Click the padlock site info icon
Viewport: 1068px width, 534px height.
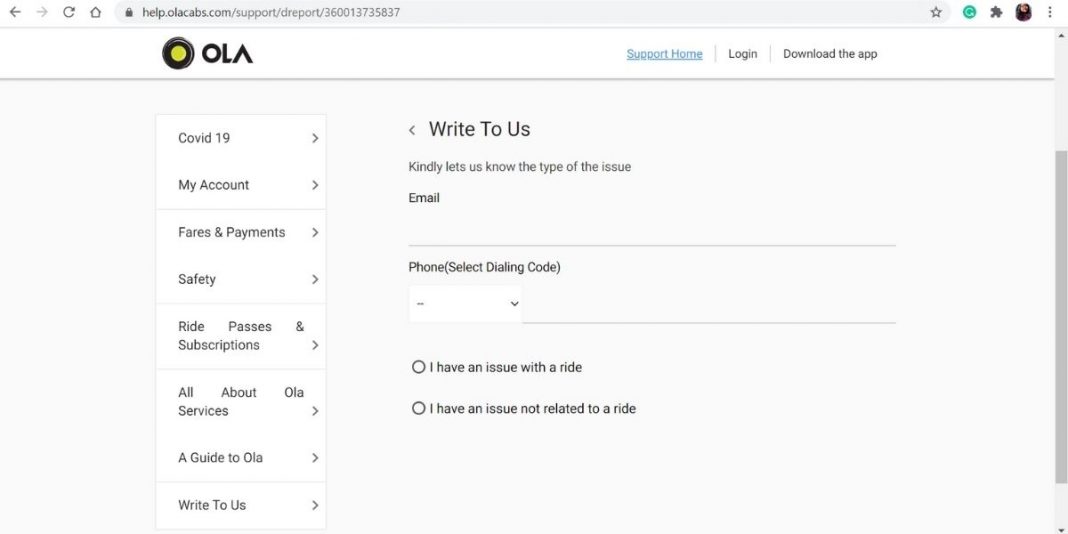[130, 12]
